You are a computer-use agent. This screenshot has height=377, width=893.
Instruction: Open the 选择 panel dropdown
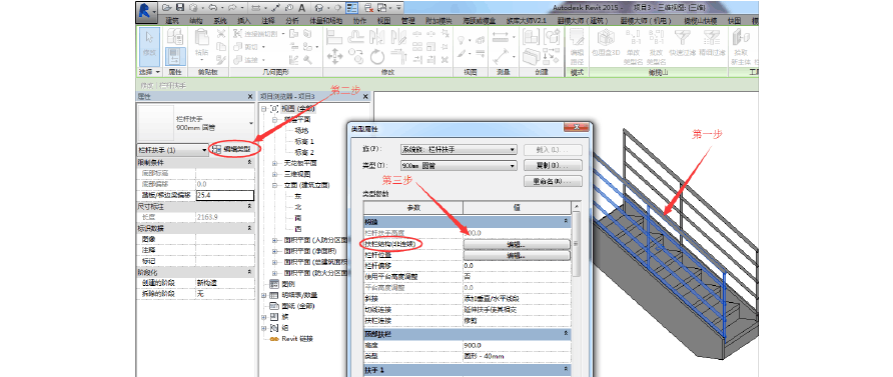point(150,73)
